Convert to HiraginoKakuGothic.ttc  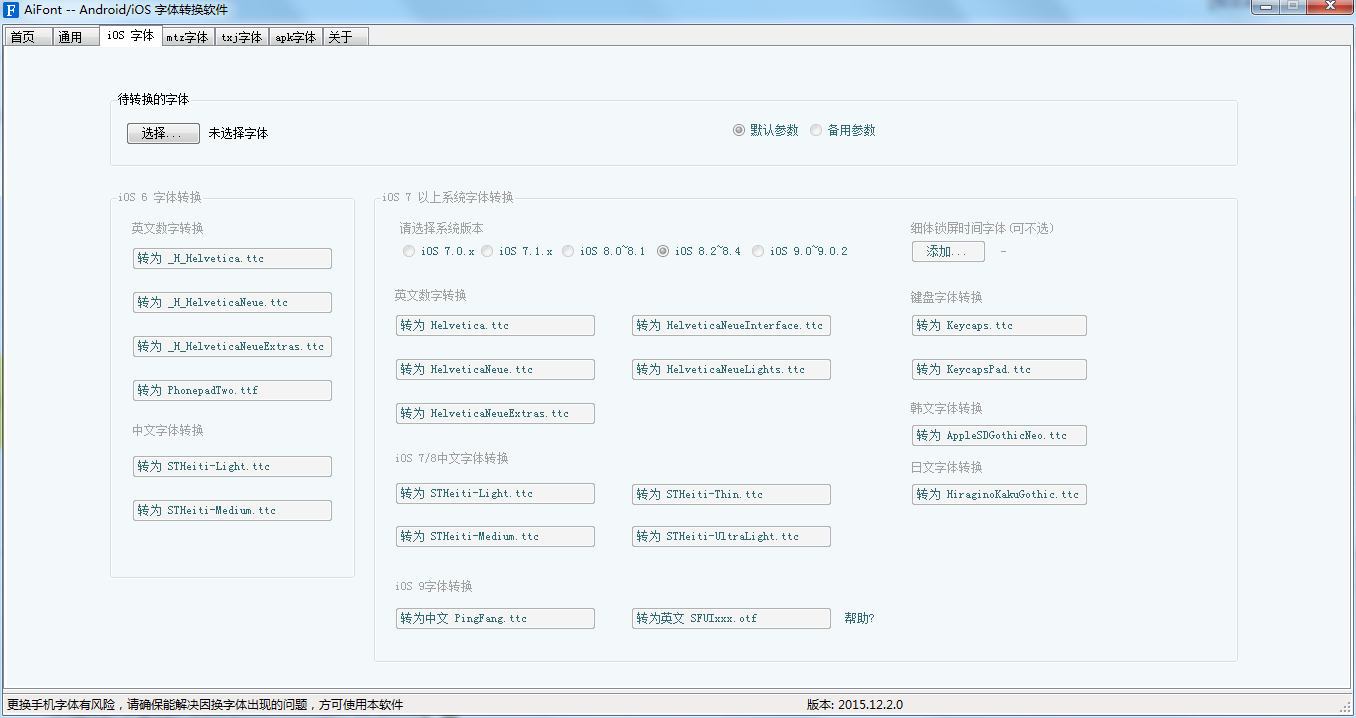point(998,494)
